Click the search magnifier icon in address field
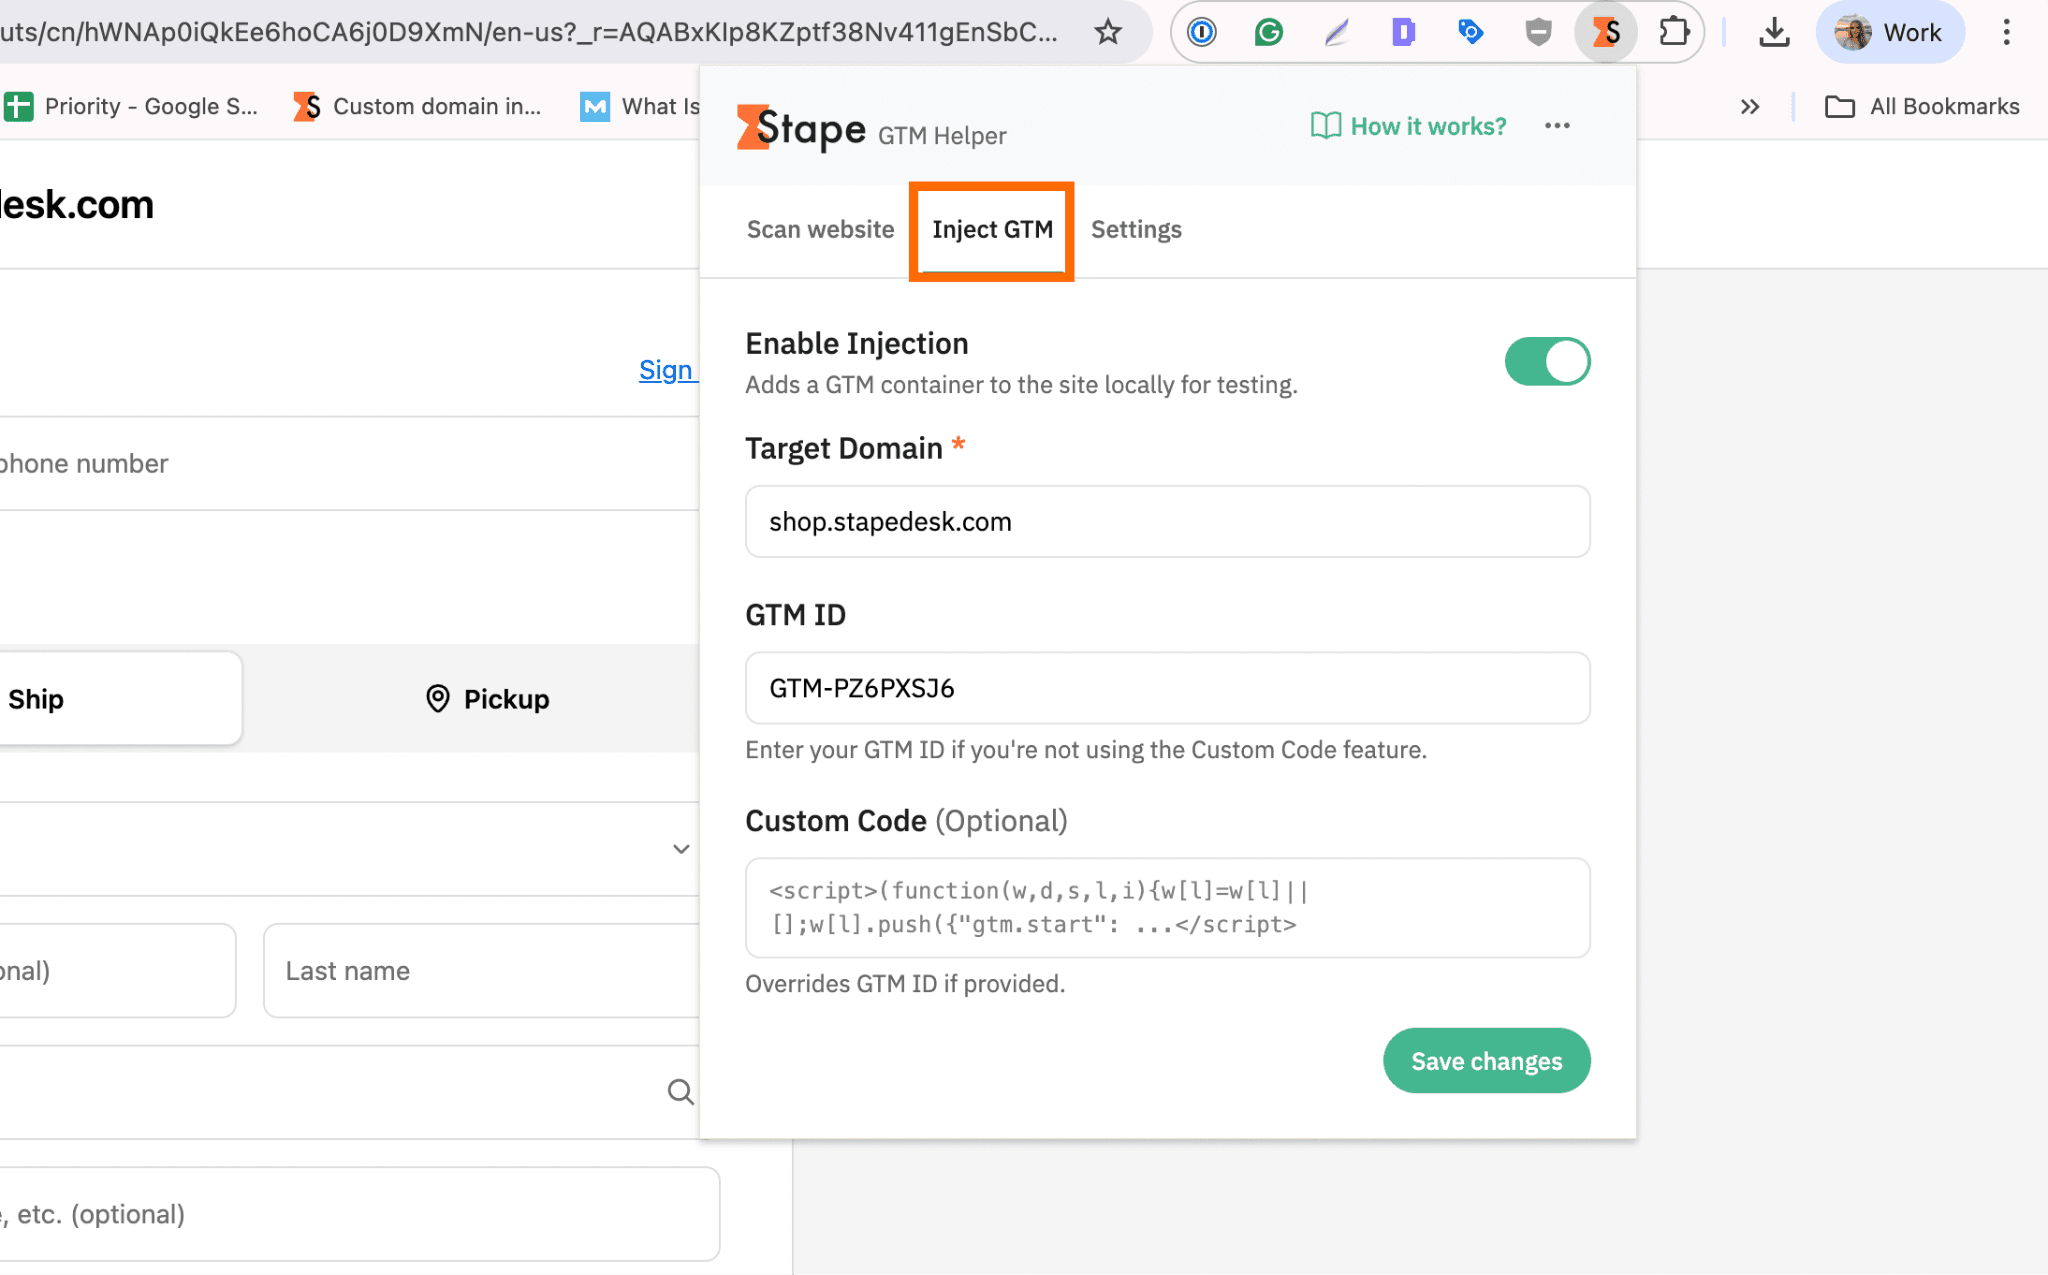The image size is (2048, 1275). click(x=680, y=1091)
